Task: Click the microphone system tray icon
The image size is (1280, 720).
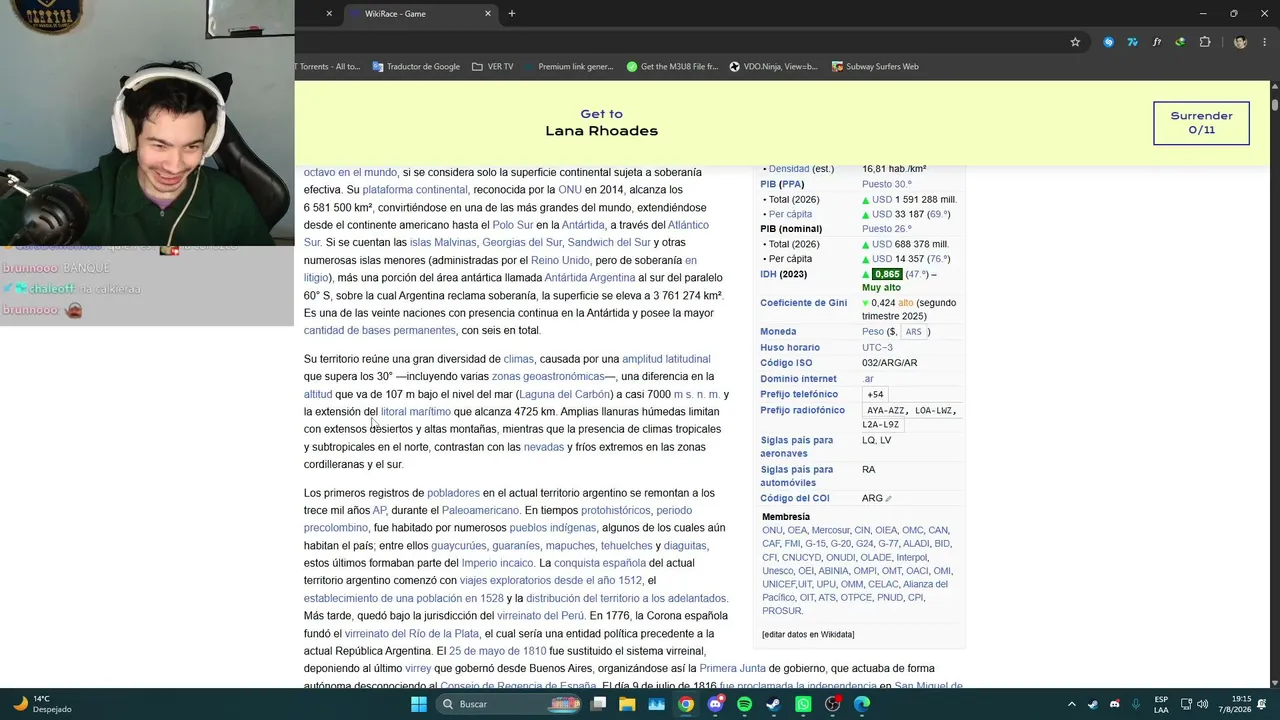Action: coord(1137,704)
